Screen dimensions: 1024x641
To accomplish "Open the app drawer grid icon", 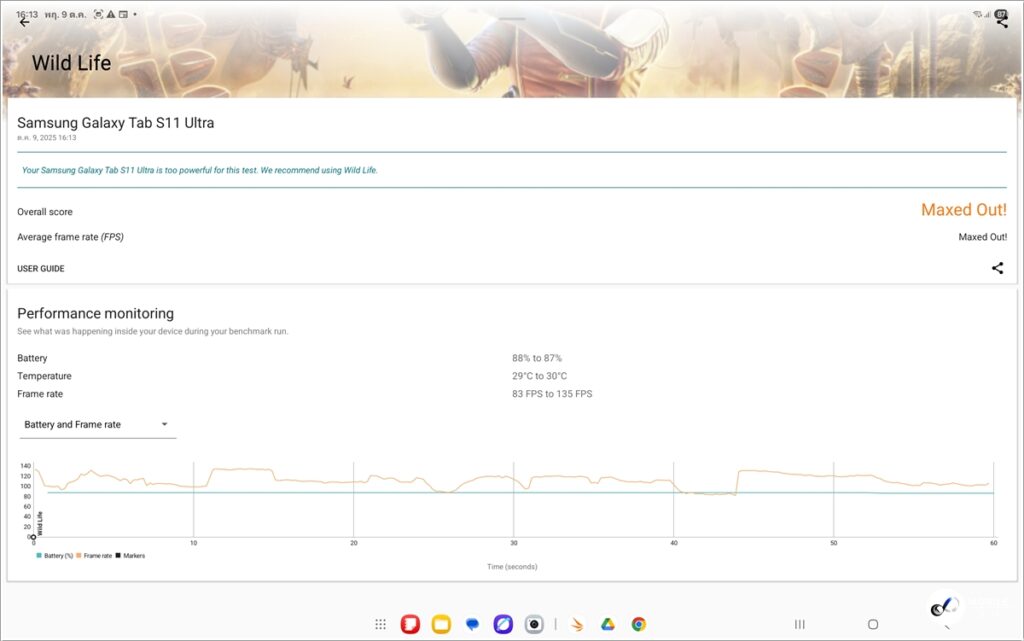I will tap(380, 624).
